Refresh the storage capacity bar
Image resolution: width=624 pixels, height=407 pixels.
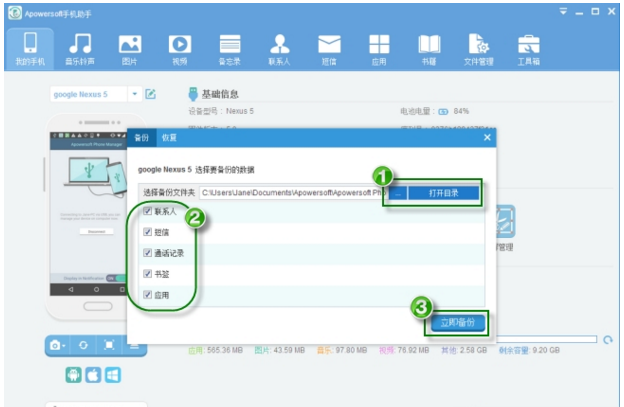pyautogui.click(x=608, y=340)
